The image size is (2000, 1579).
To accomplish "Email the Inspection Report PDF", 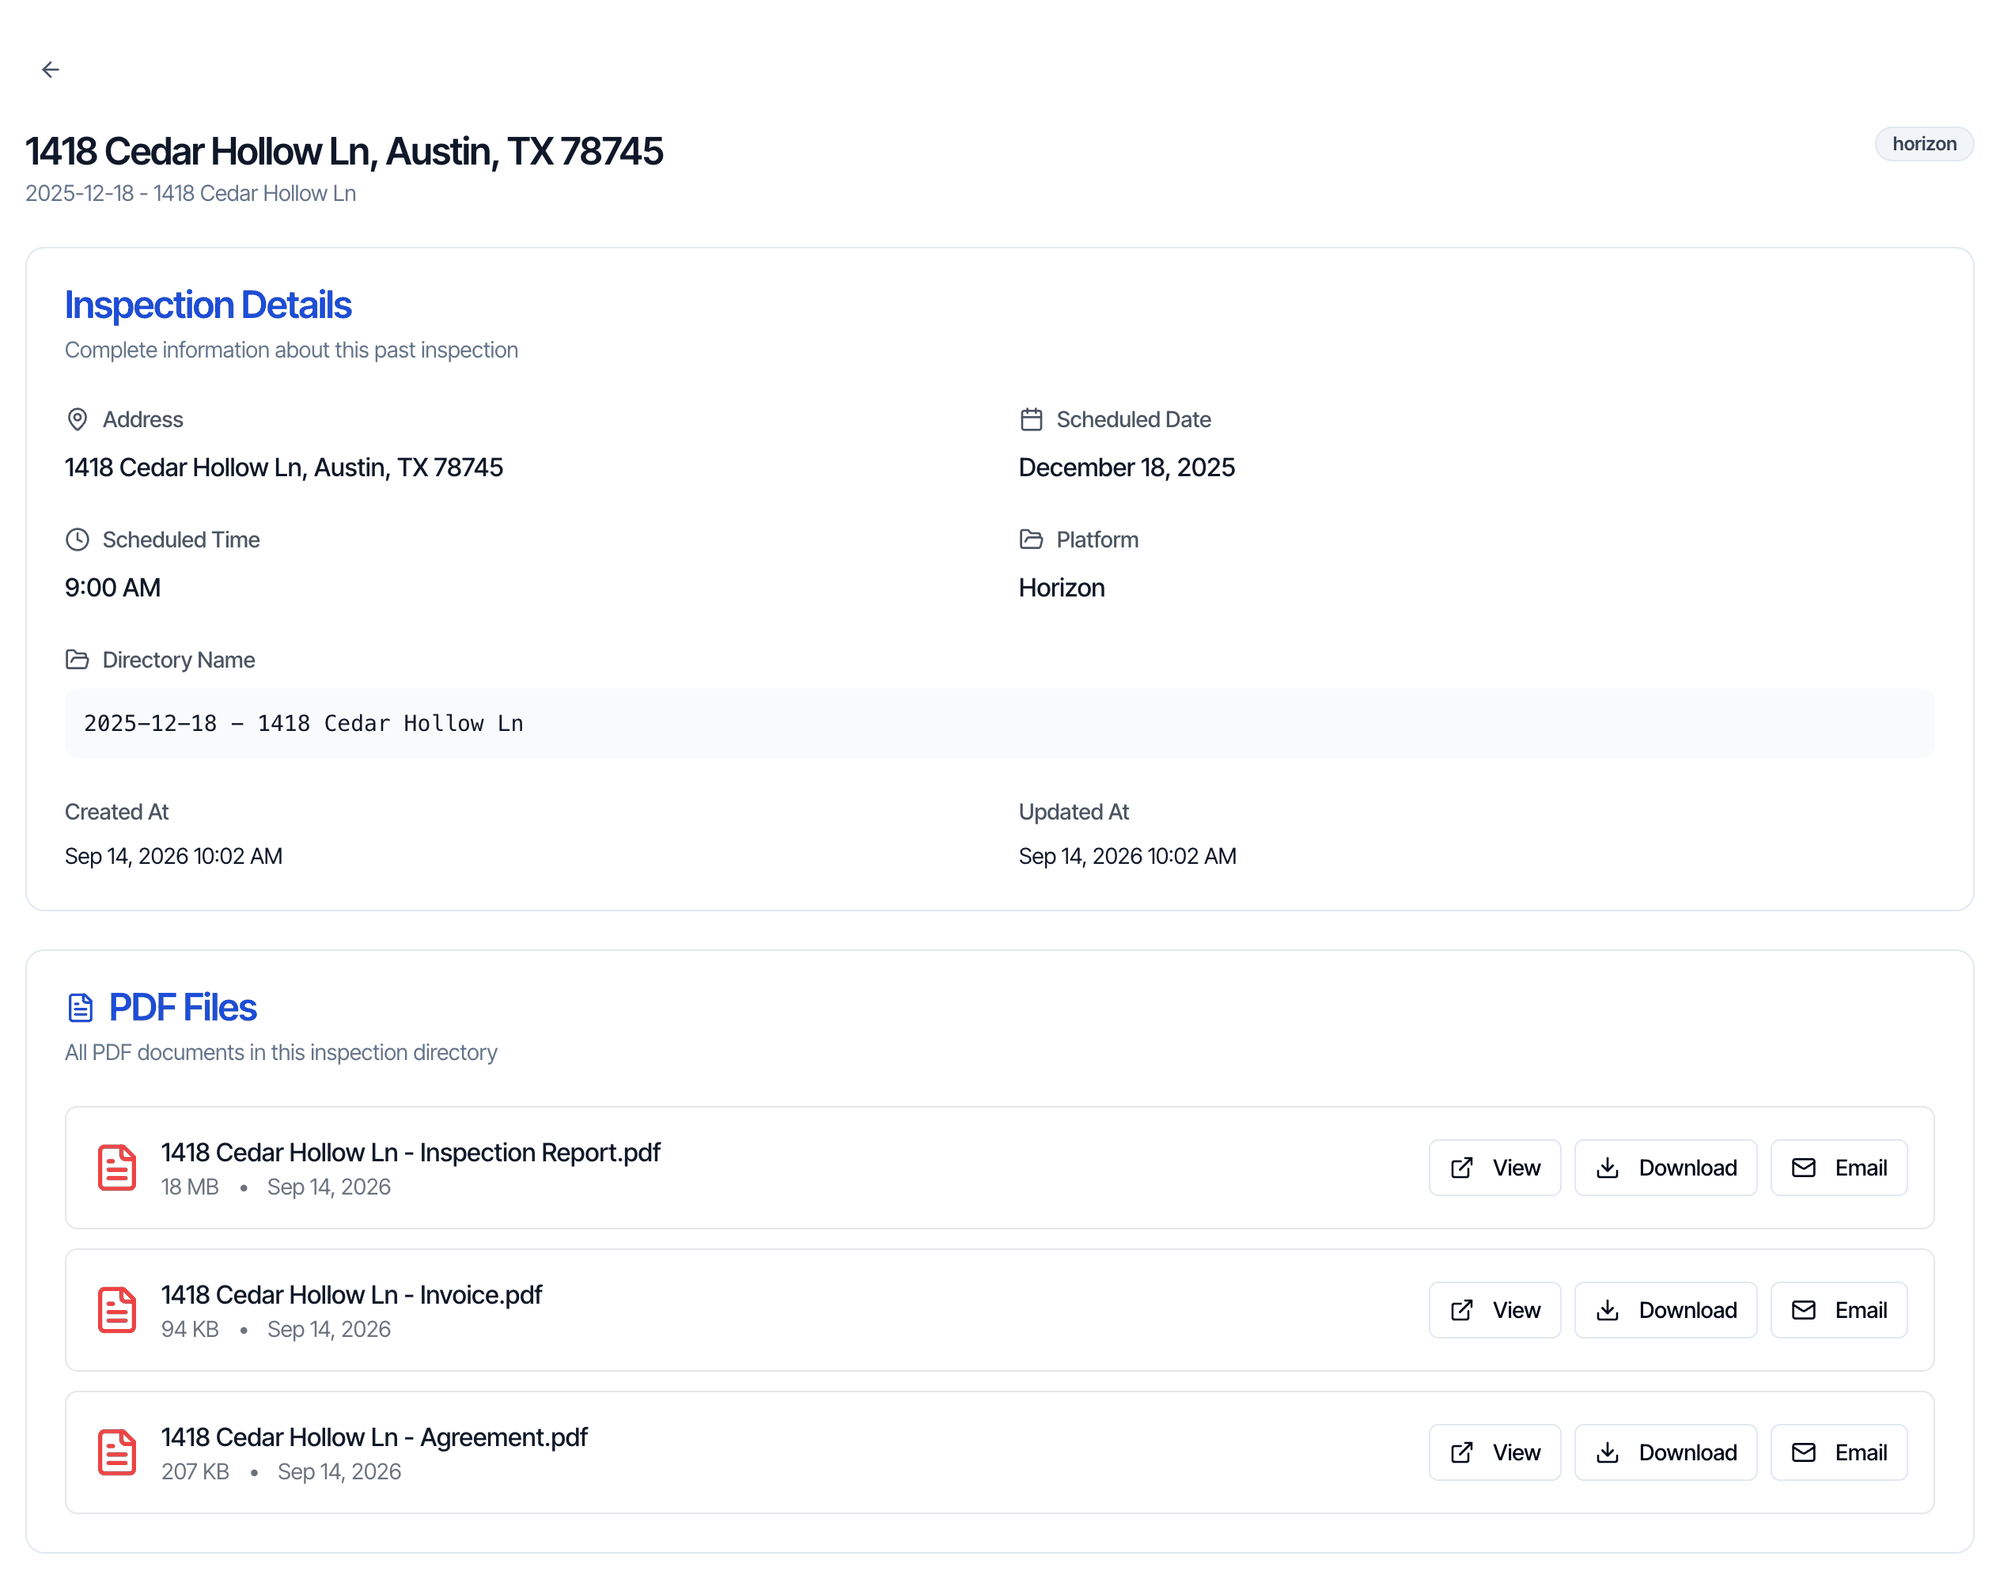I will [1838, 1167].
